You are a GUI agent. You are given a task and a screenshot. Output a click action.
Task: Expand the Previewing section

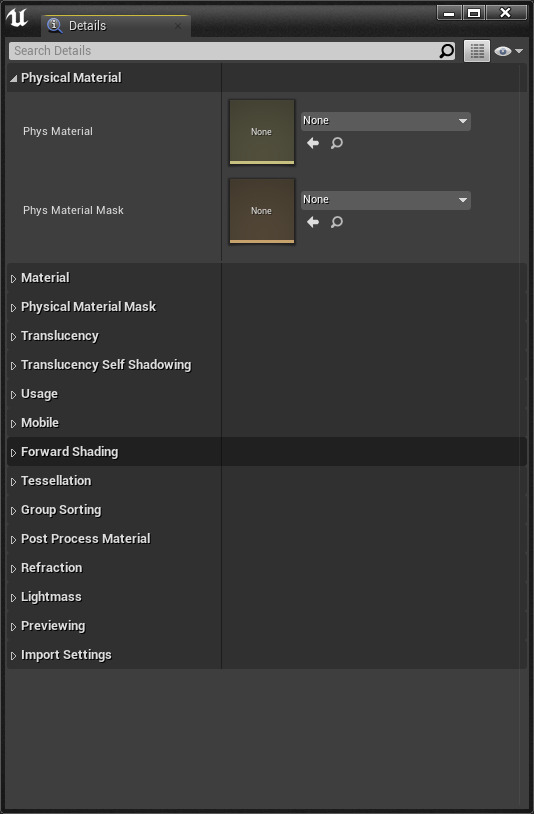point(13,627)
